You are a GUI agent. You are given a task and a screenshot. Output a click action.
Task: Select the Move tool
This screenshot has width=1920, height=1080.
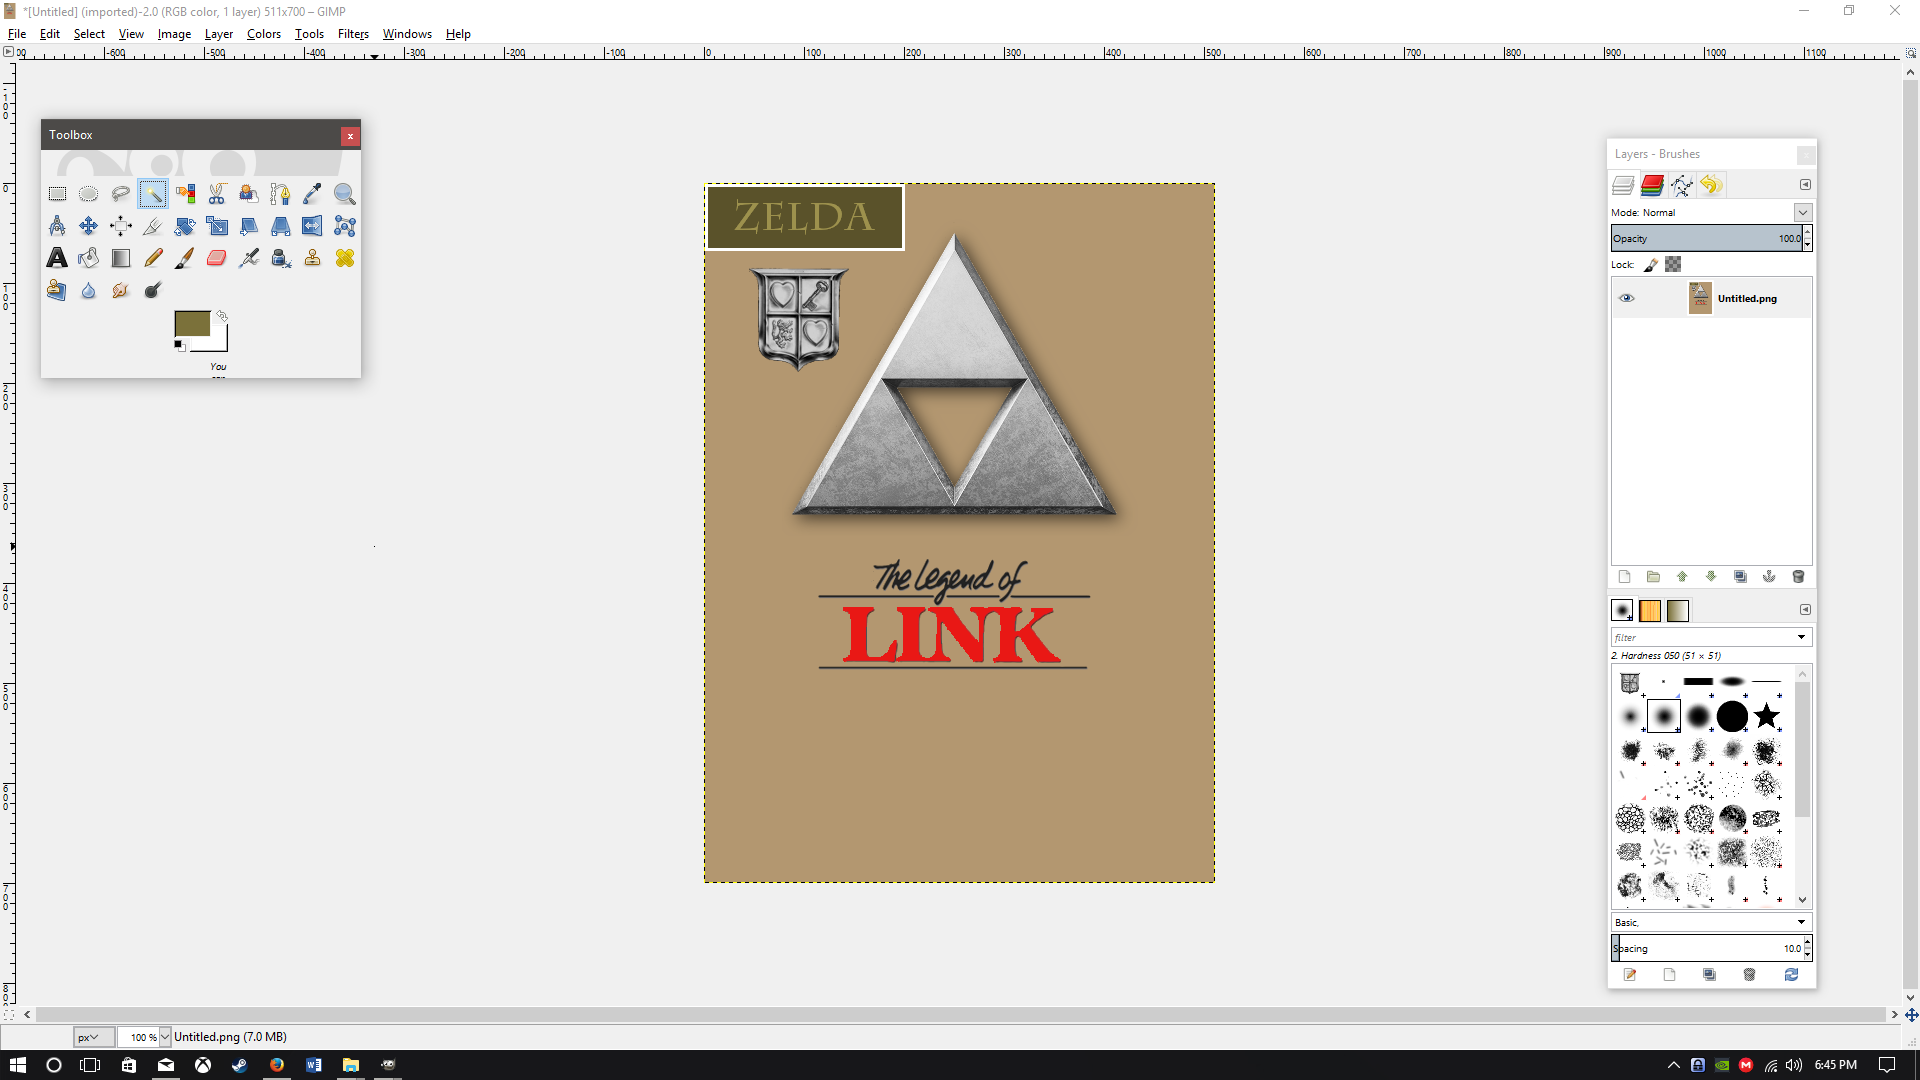tap(89, 226)
